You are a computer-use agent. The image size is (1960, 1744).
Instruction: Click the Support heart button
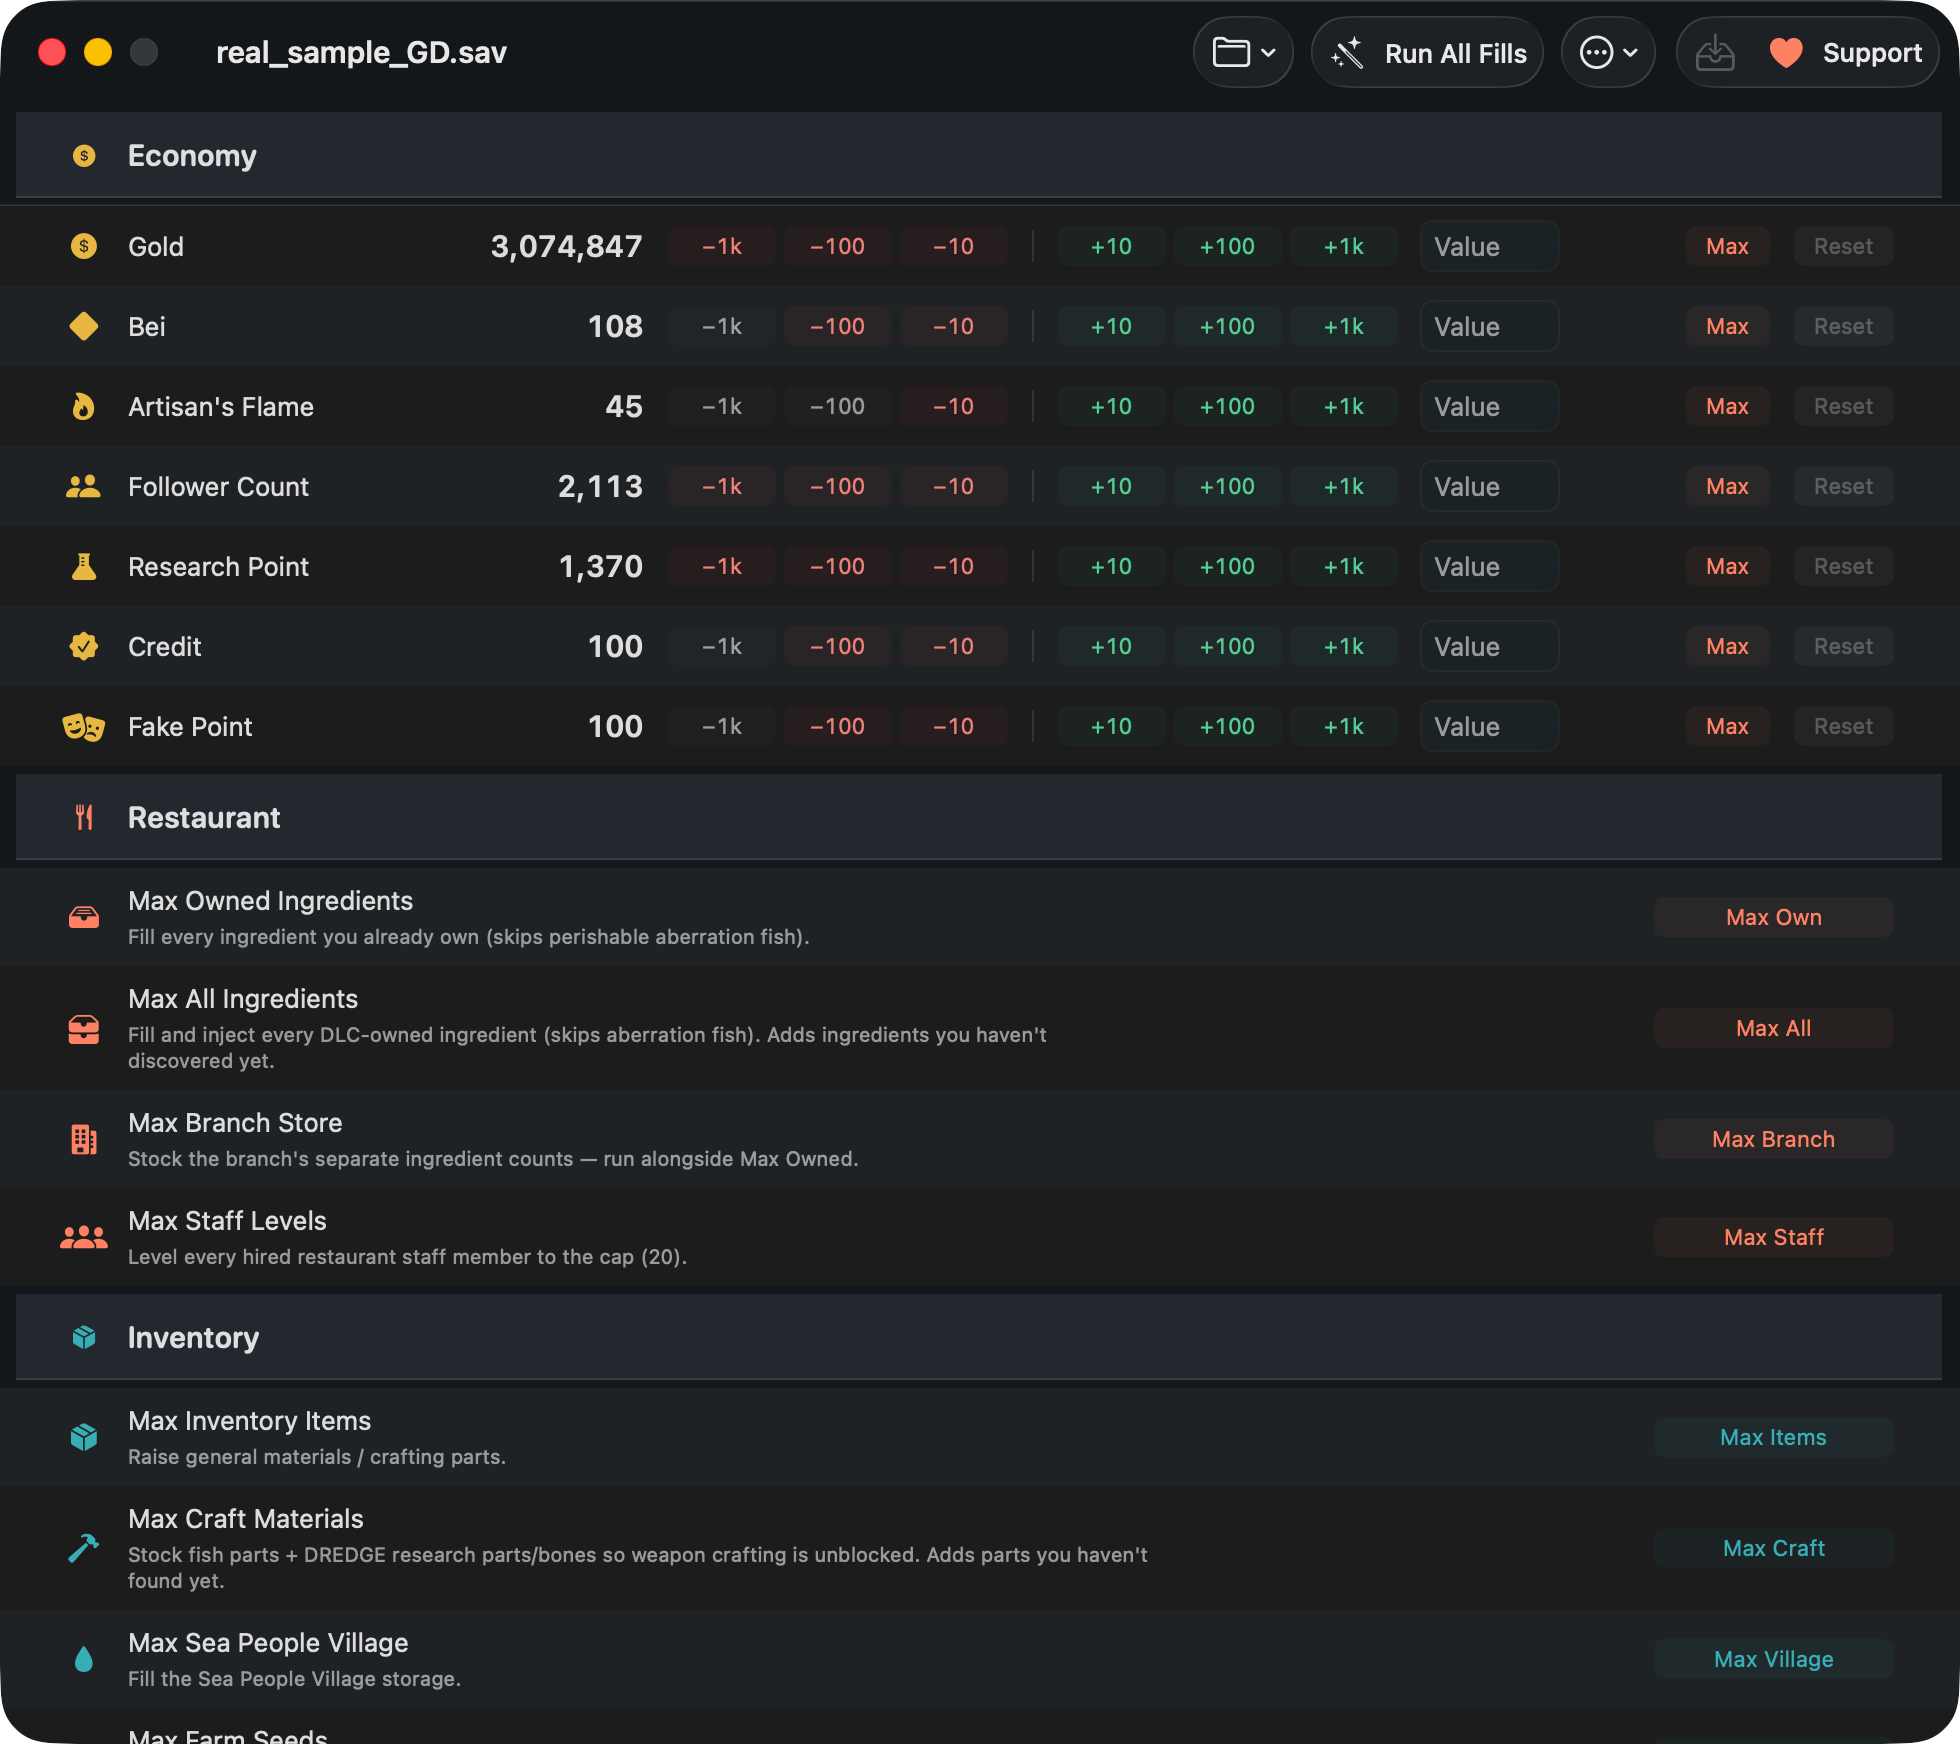1845,52
